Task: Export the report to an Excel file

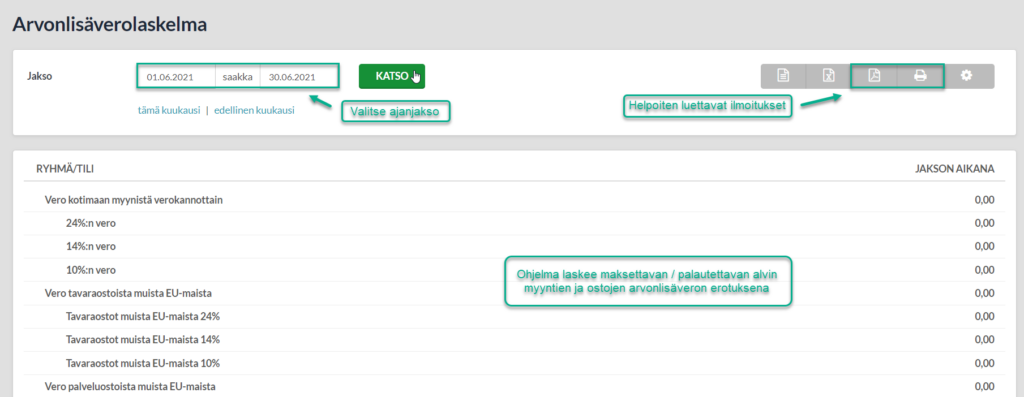Action: click(x=828, y=76)
